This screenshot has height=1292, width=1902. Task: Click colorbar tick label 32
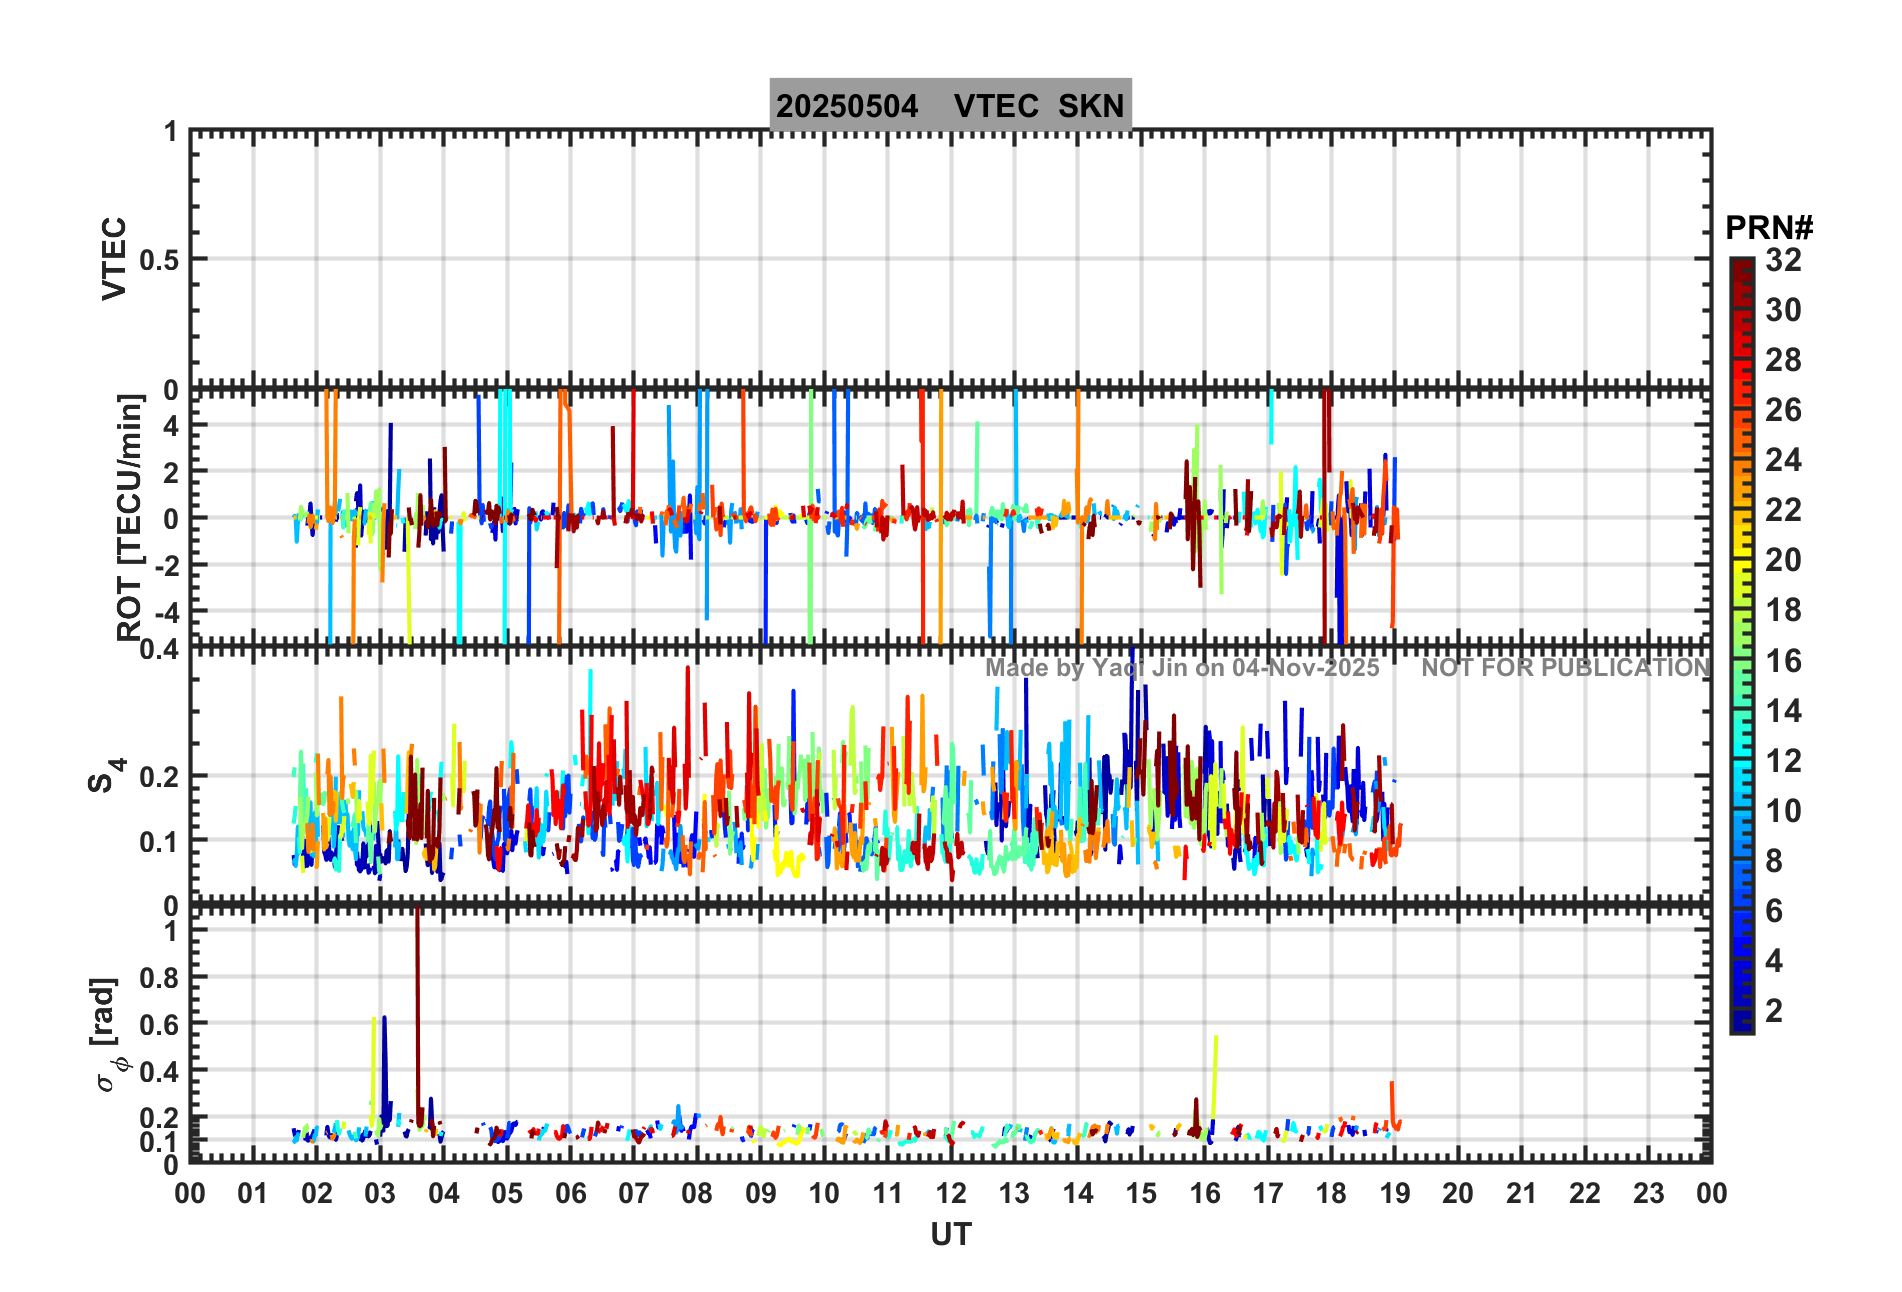(1782, 260)
